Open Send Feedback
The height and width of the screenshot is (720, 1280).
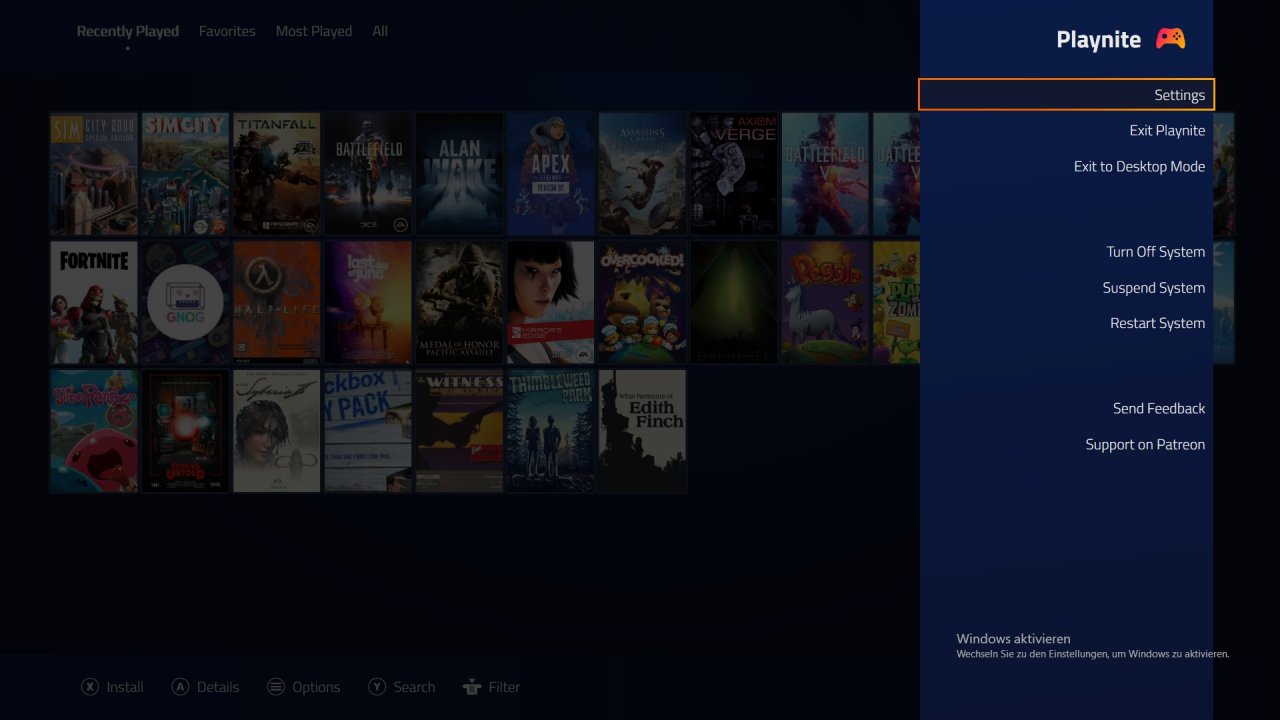1159,409
